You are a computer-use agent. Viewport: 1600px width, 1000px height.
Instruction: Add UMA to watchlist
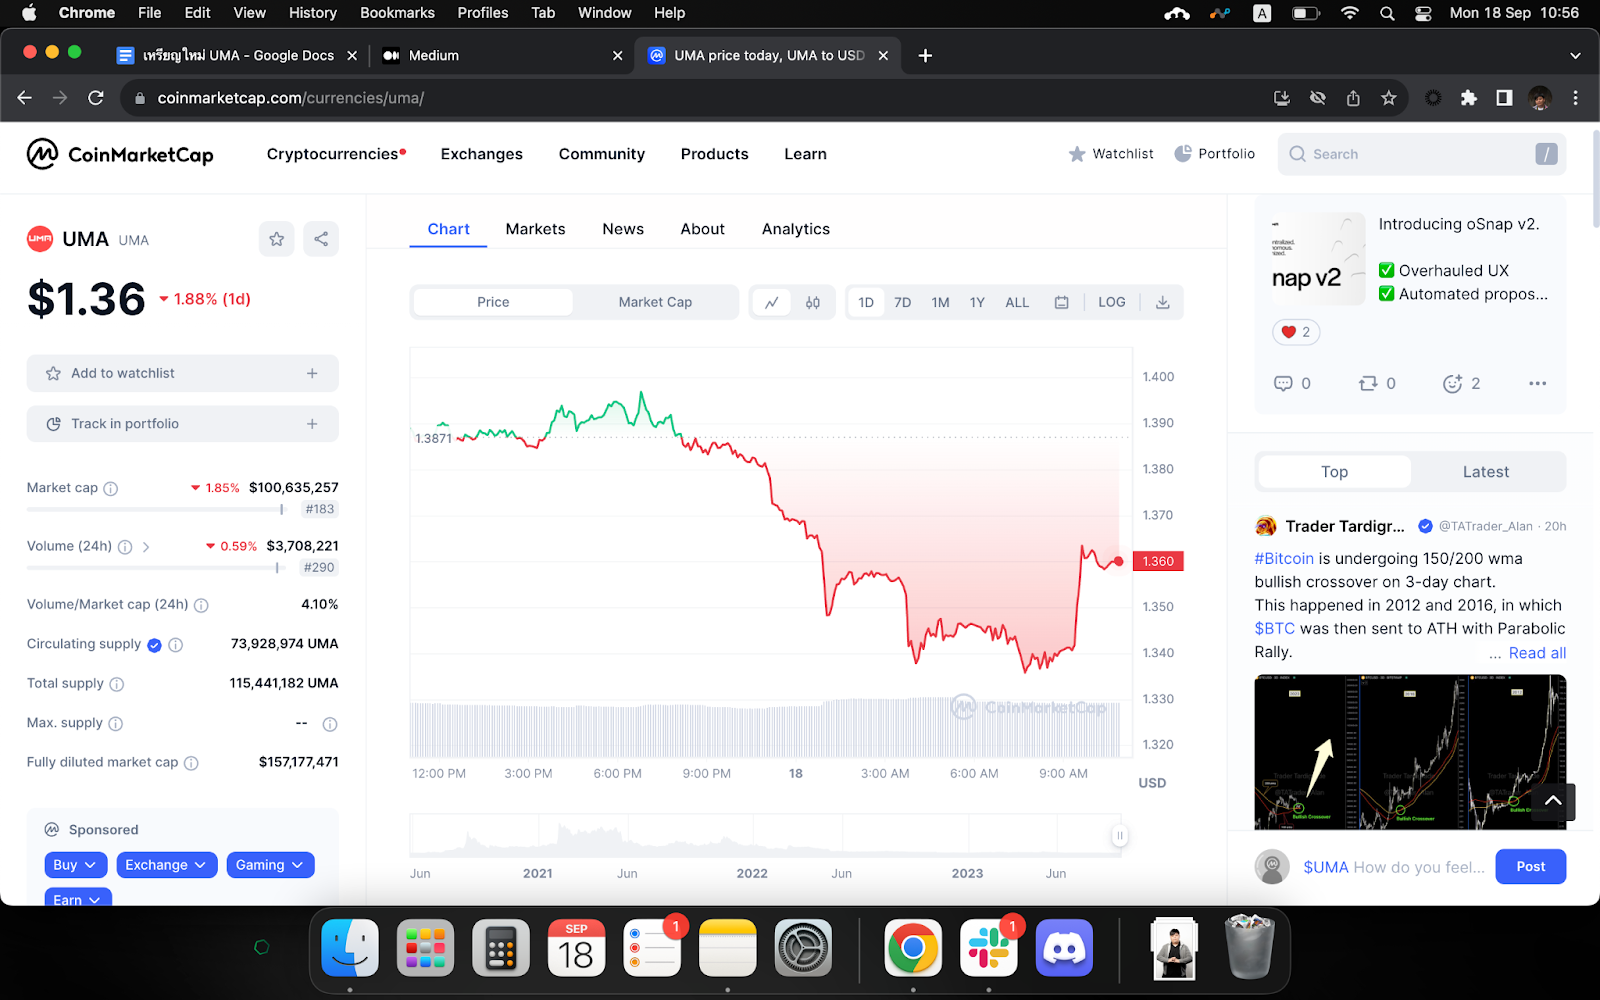[x=183, y=373]
